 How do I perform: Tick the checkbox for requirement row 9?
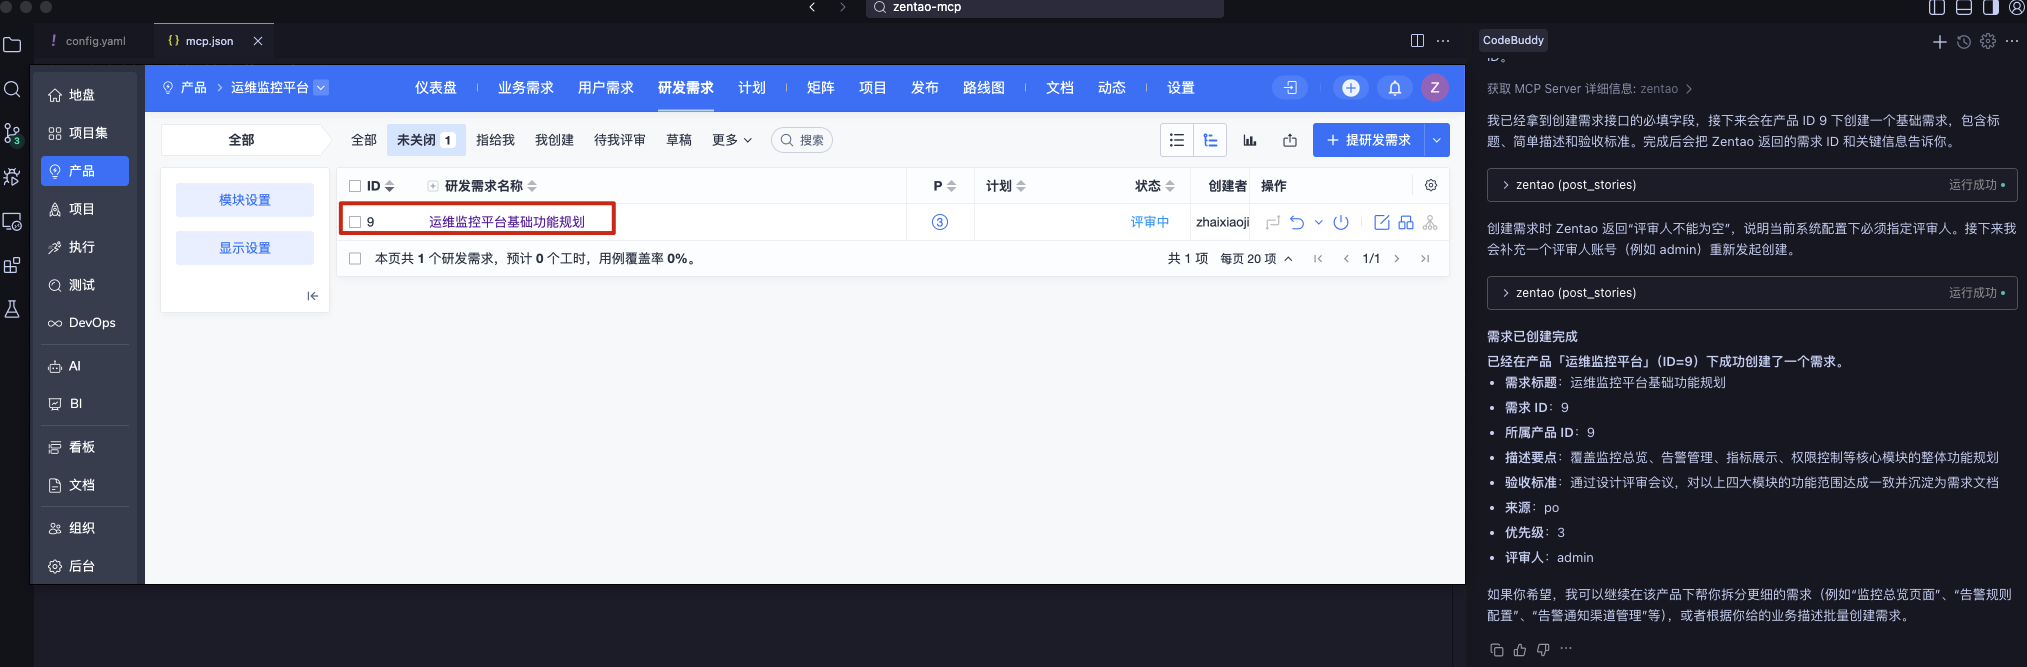pos(355,222)
